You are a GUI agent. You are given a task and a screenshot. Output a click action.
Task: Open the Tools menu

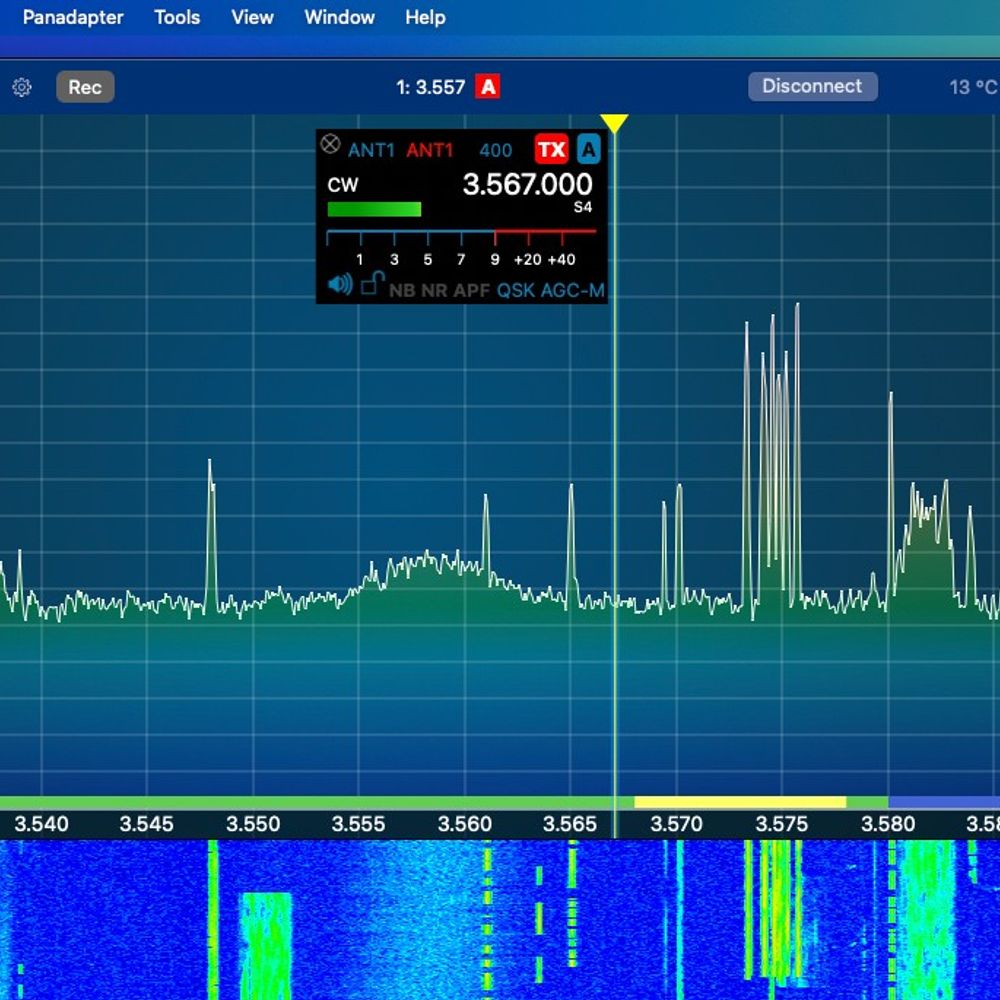tap(177, 17)
